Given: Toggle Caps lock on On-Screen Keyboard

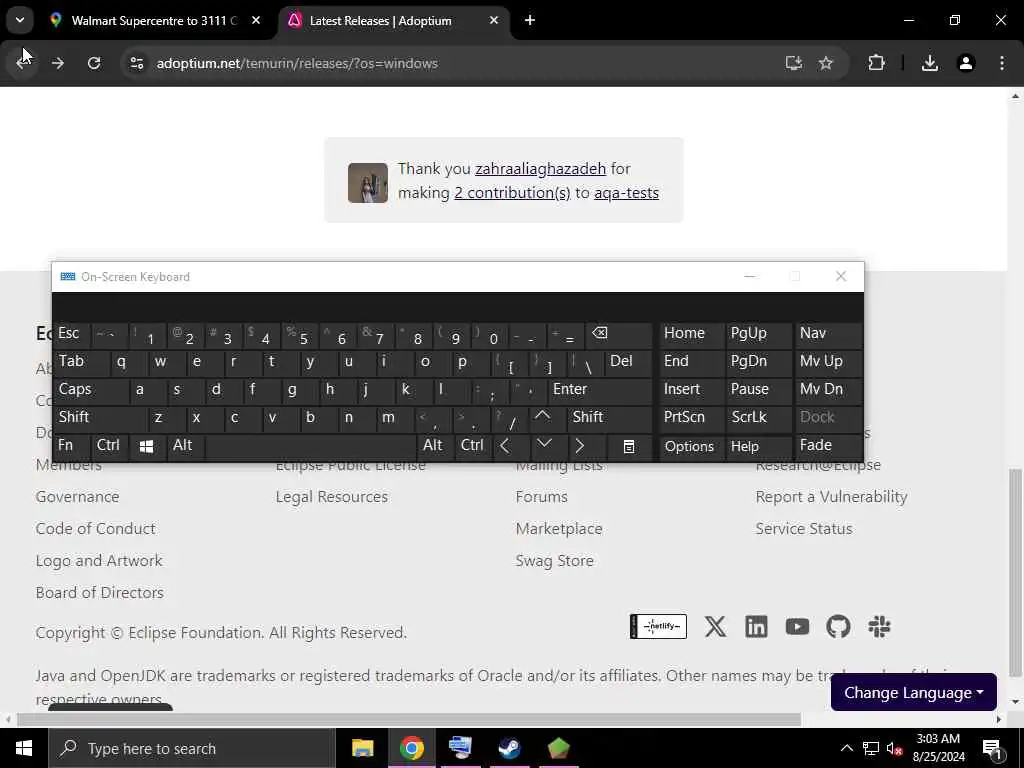Looking at the screenshot, I should [x=91, y=391].
